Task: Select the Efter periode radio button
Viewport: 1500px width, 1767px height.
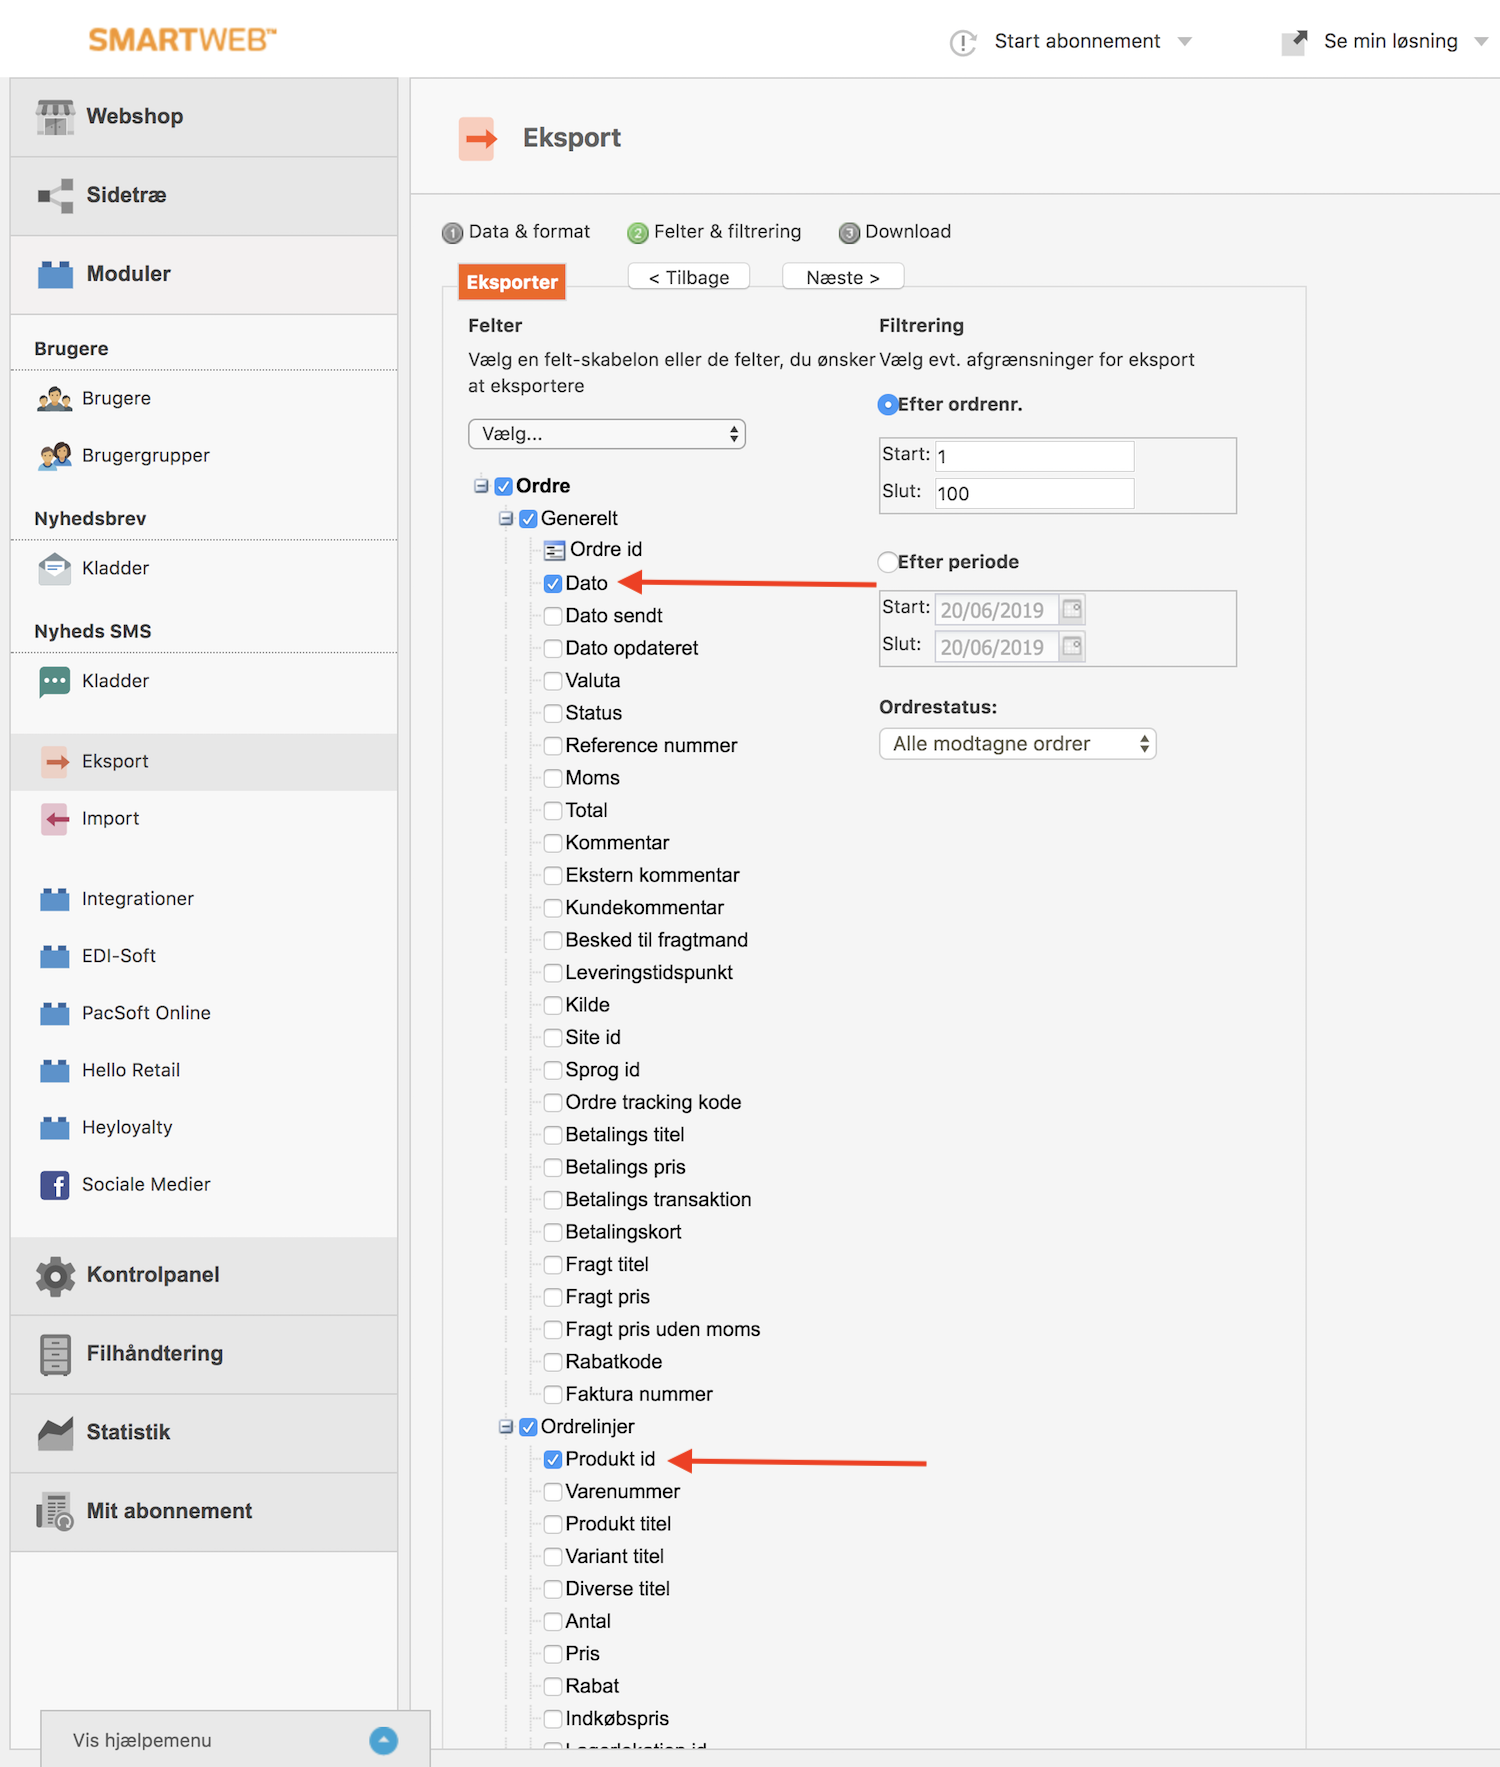Action: (x=887, y=562)
